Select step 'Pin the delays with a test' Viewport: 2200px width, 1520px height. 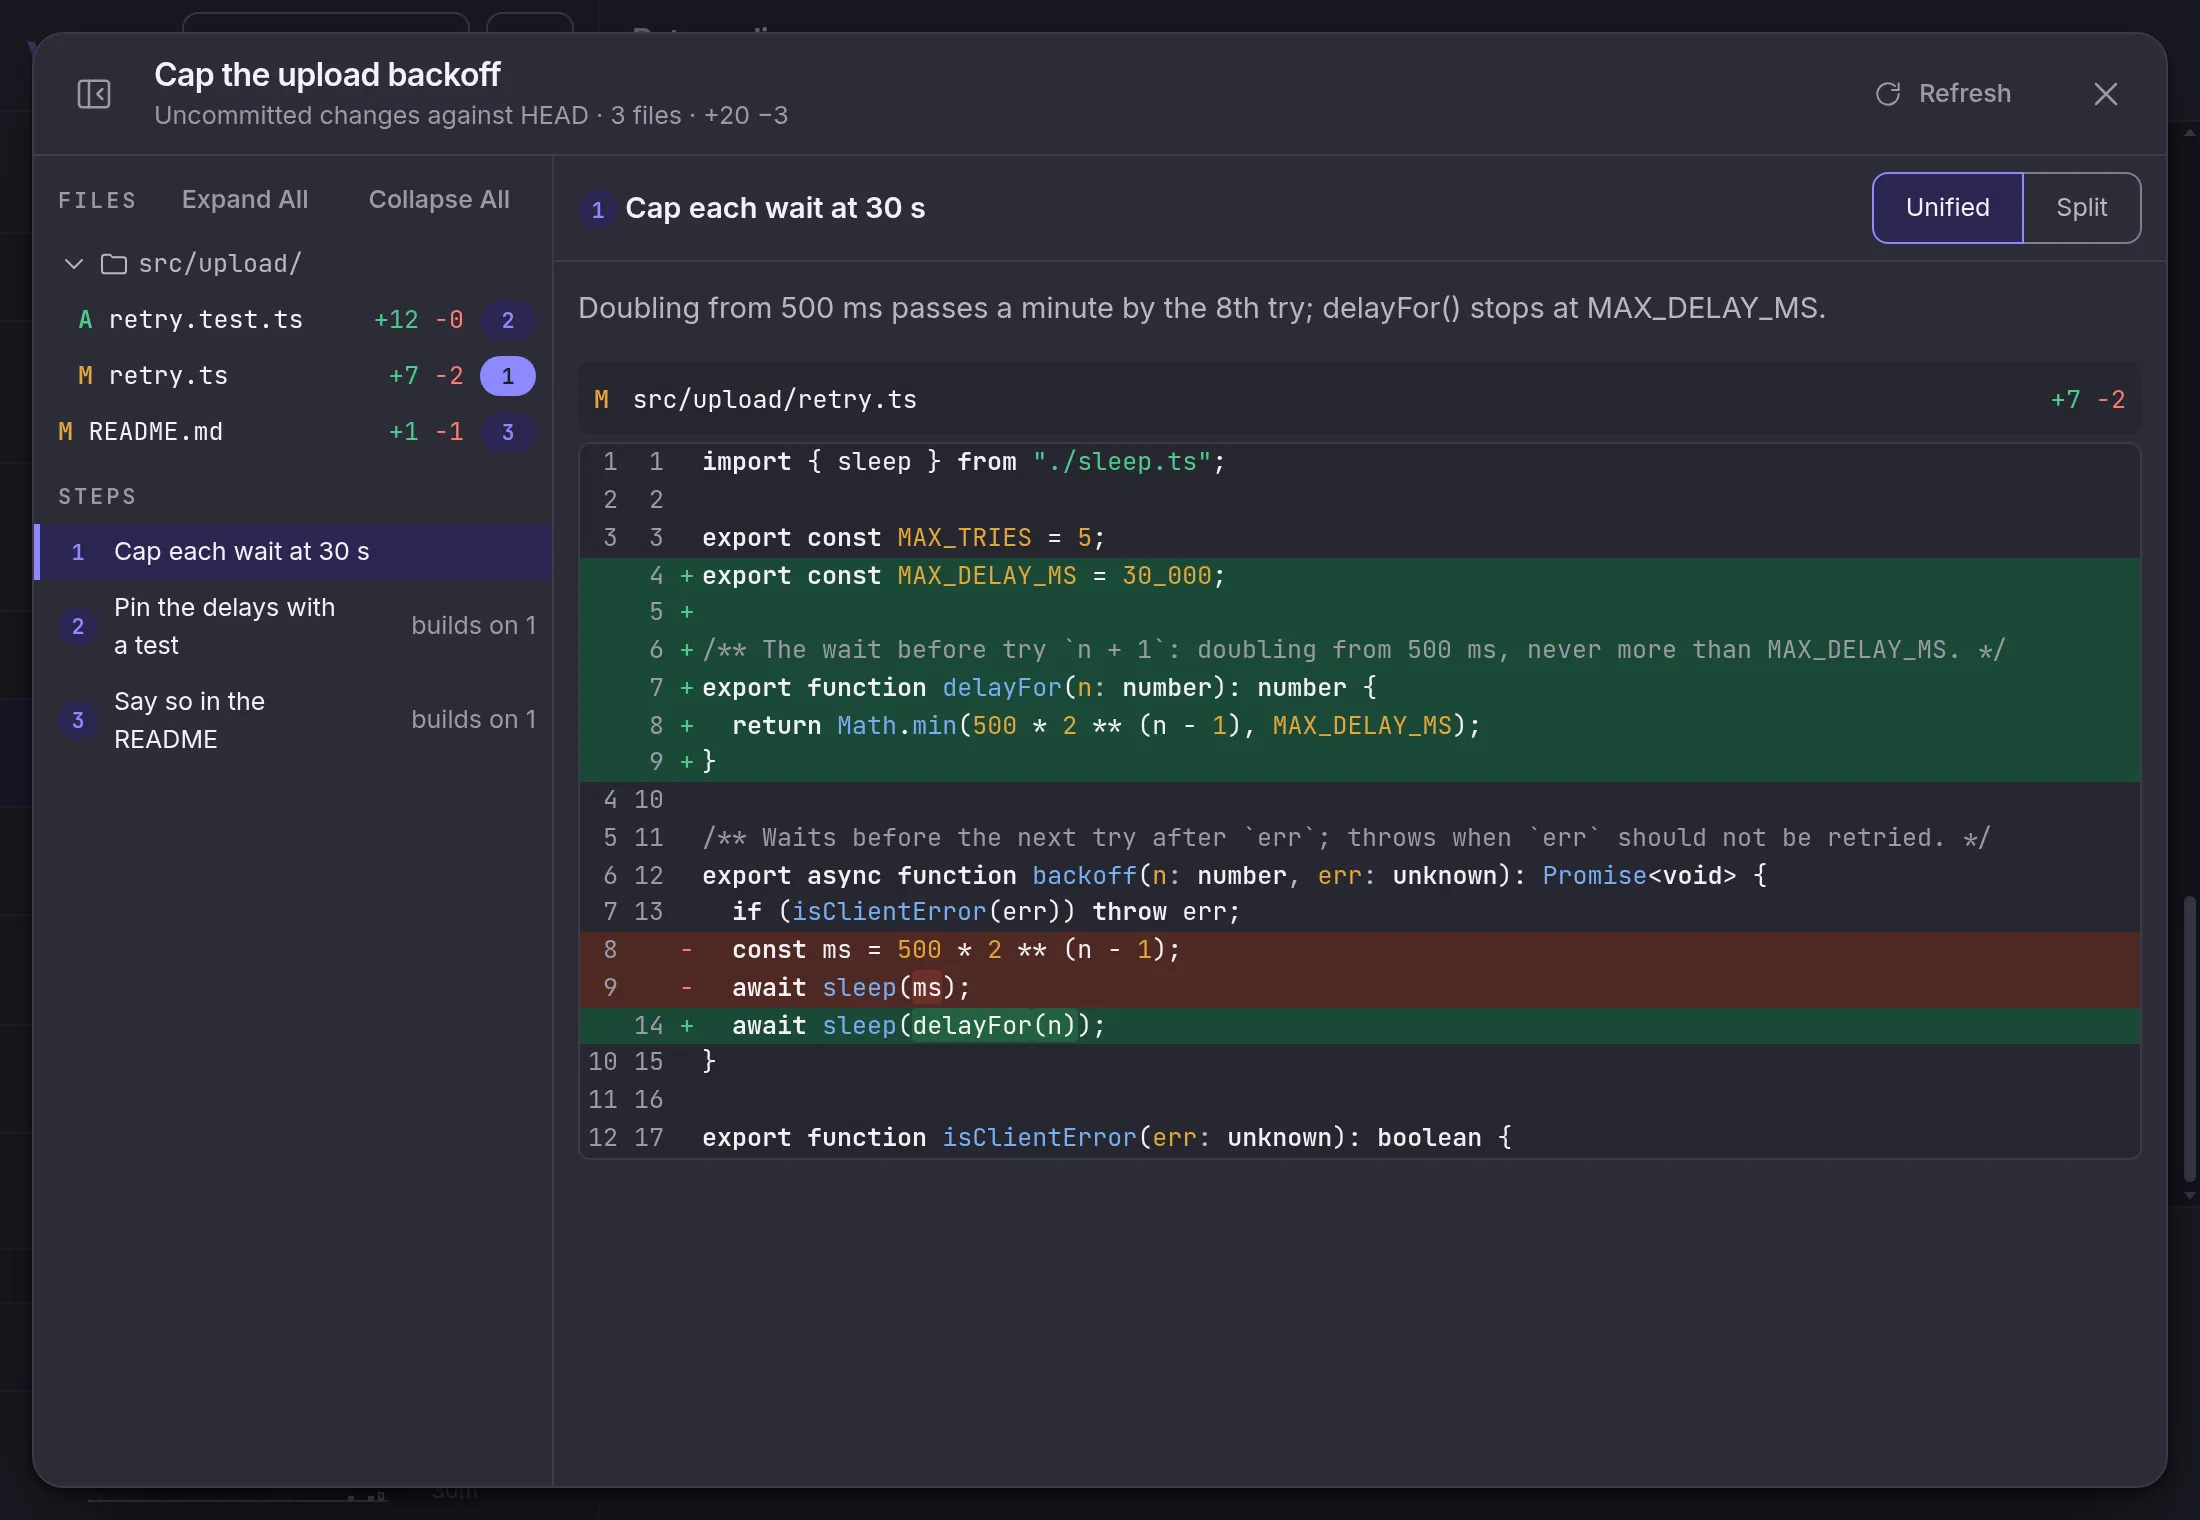(x=294, y=627)
